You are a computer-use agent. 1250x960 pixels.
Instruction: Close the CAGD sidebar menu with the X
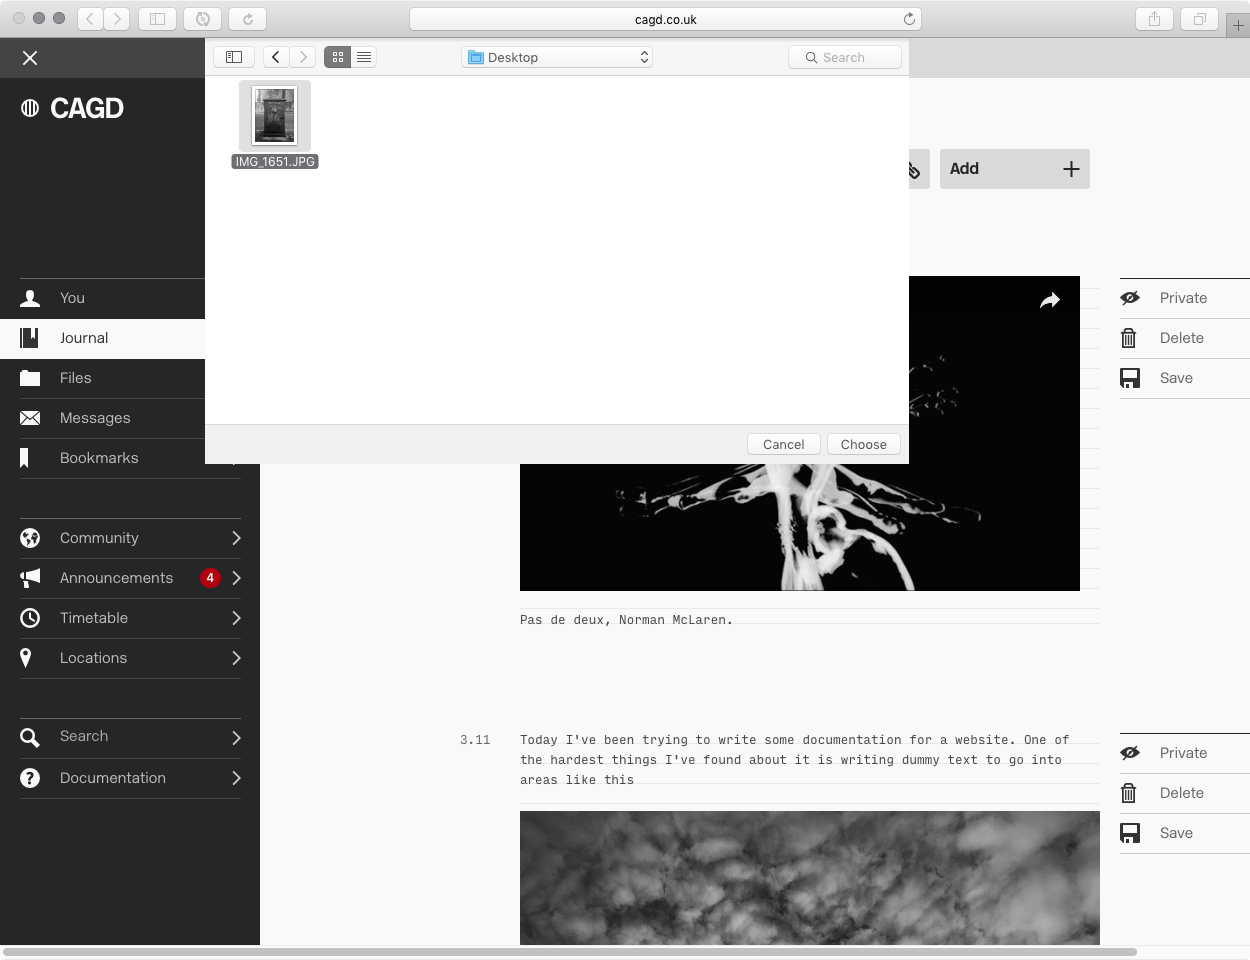coord(30,58)
